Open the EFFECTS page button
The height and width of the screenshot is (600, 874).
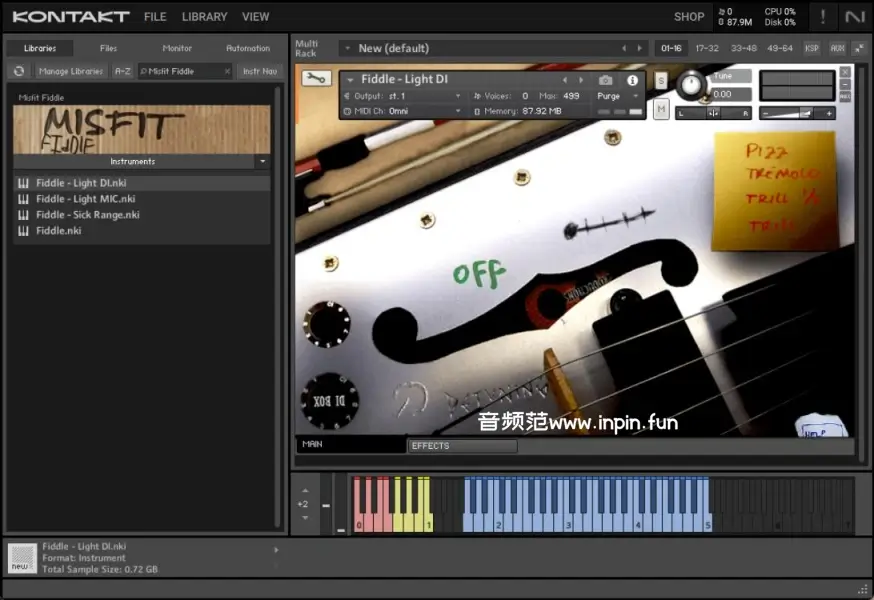(461, 446)
